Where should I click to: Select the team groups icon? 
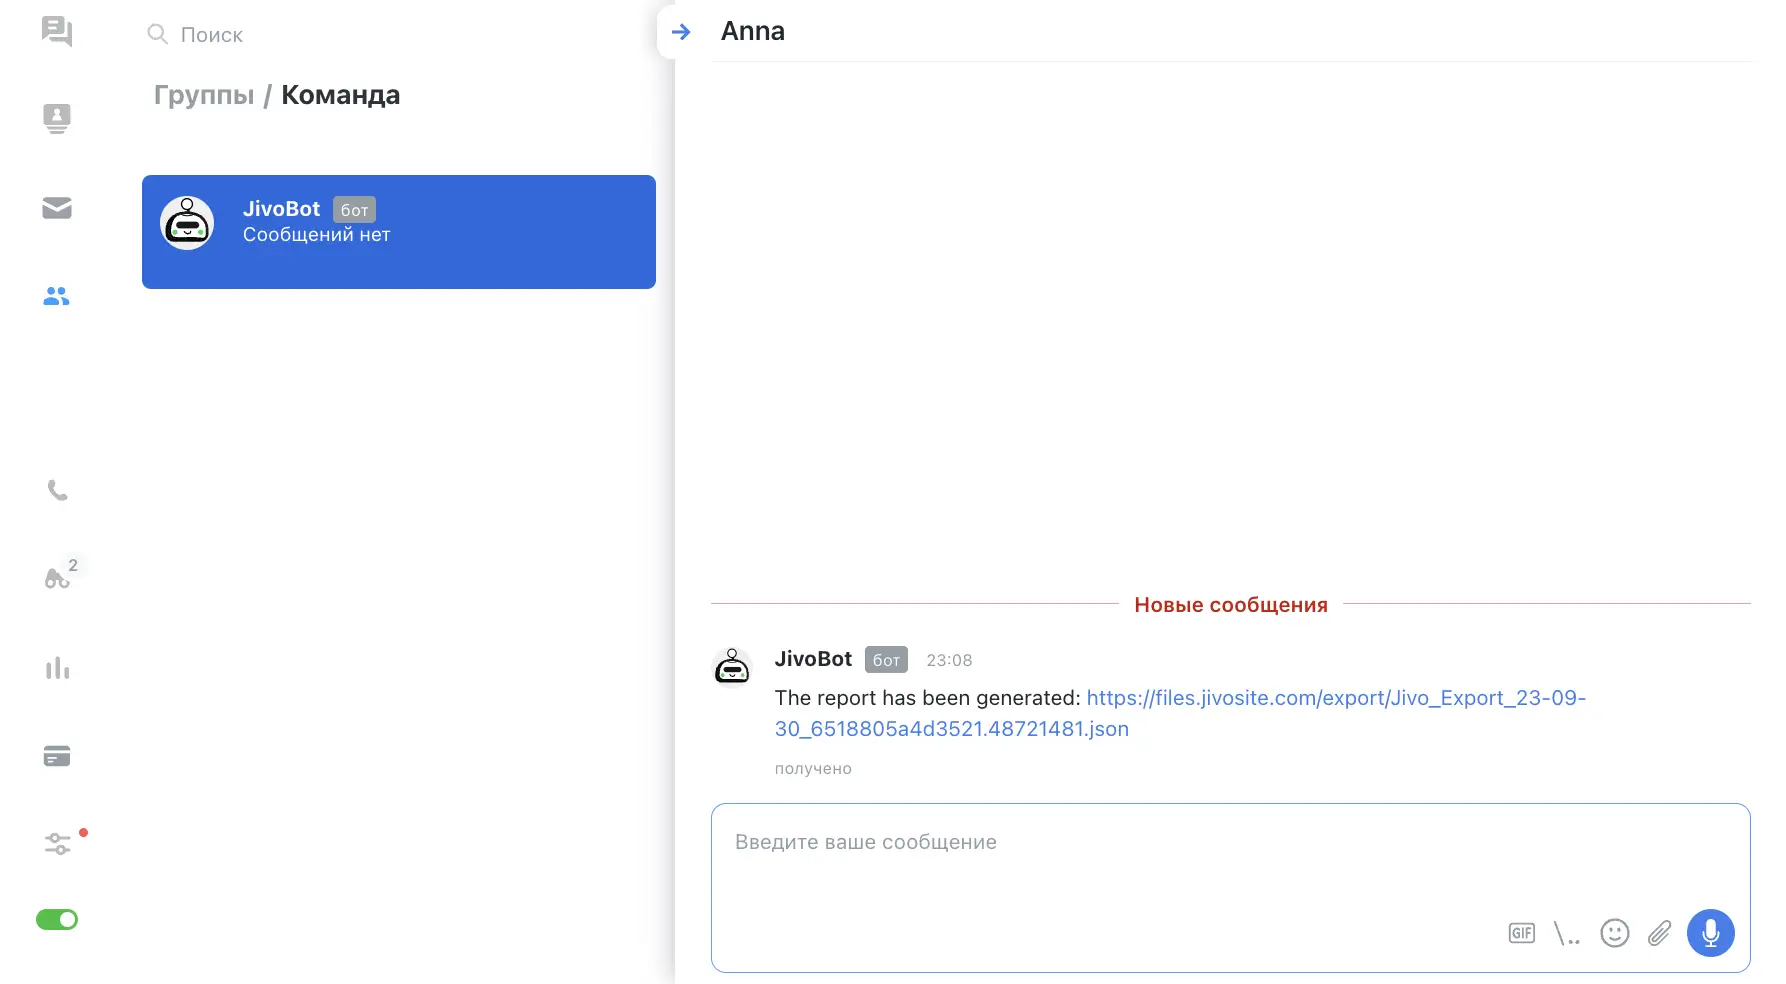pyautogui.click(x=57, y=297)
